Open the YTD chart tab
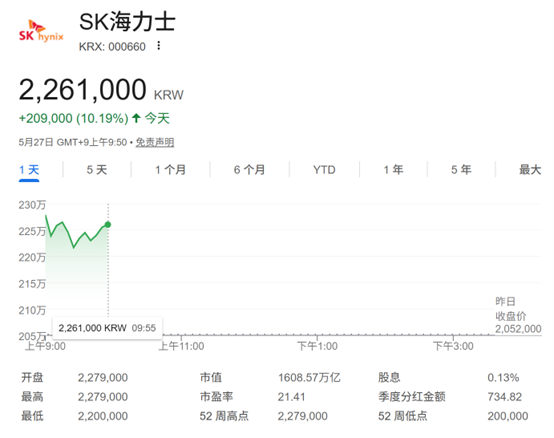The image size is (554, 438). click(x=324, y=170)
